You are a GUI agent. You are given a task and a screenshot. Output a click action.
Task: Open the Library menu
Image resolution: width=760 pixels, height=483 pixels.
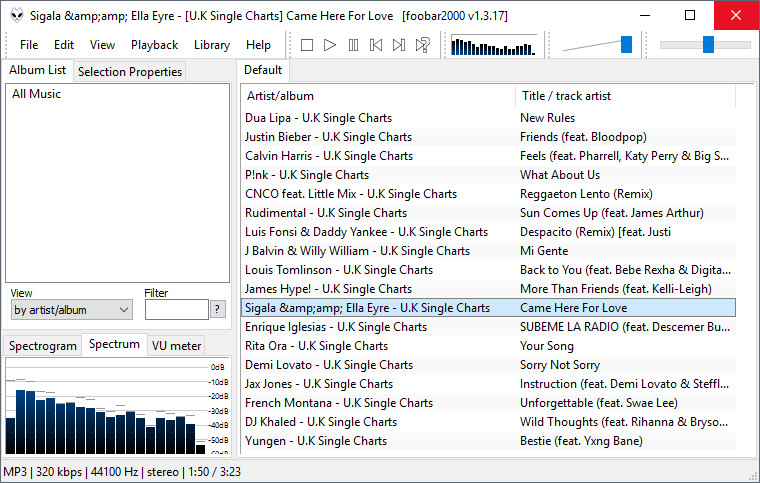click(x=211, y=45)
